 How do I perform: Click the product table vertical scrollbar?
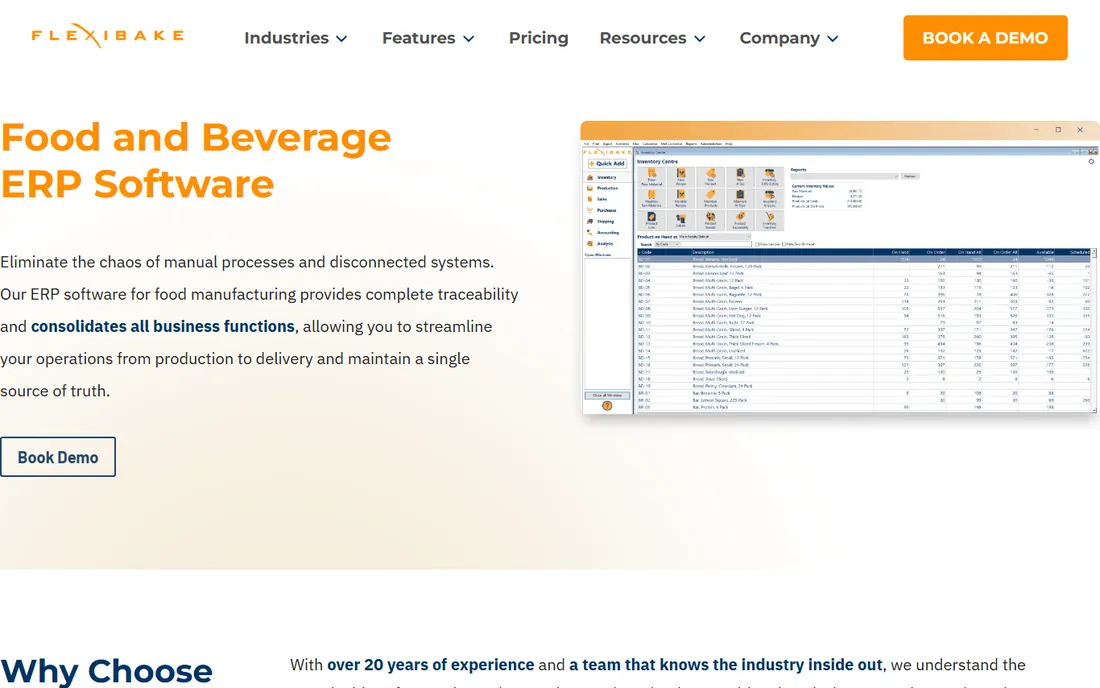coord(1094,331)
